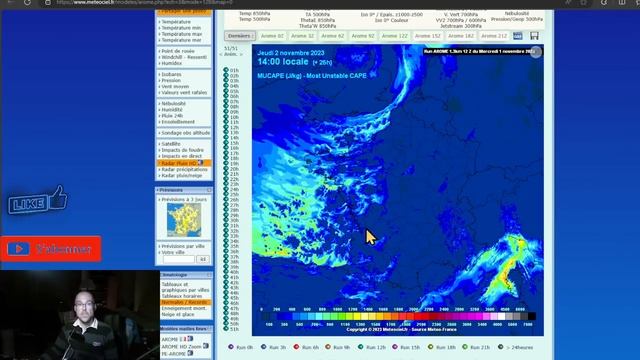
Task: Select the 18h timestep radio dot
Action: coord(226,158)
